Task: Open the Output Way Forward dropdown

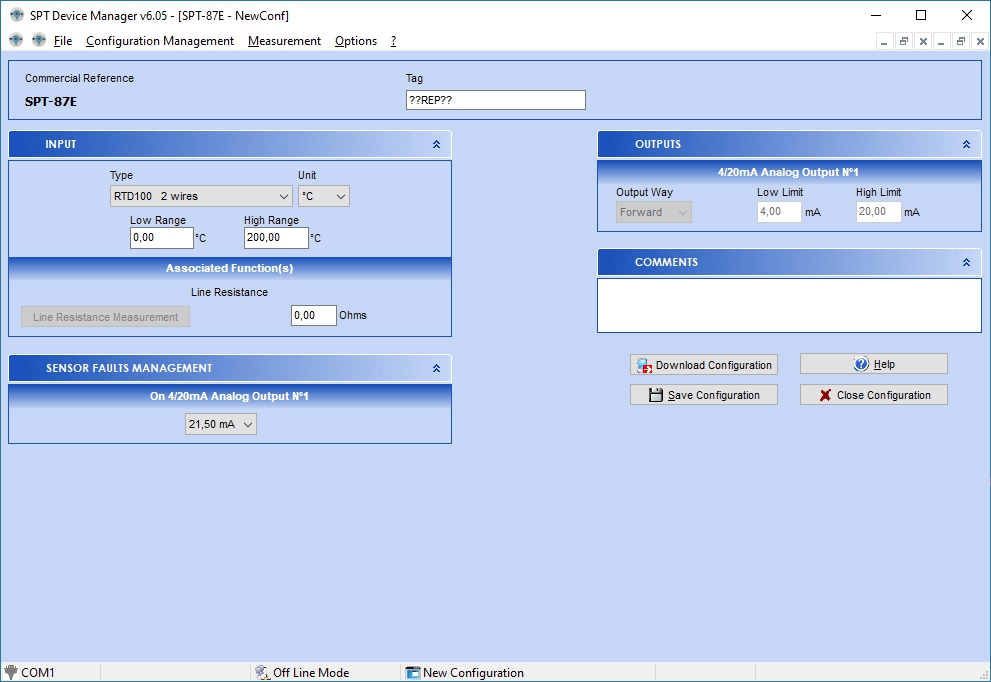Action: pos(654,212)
